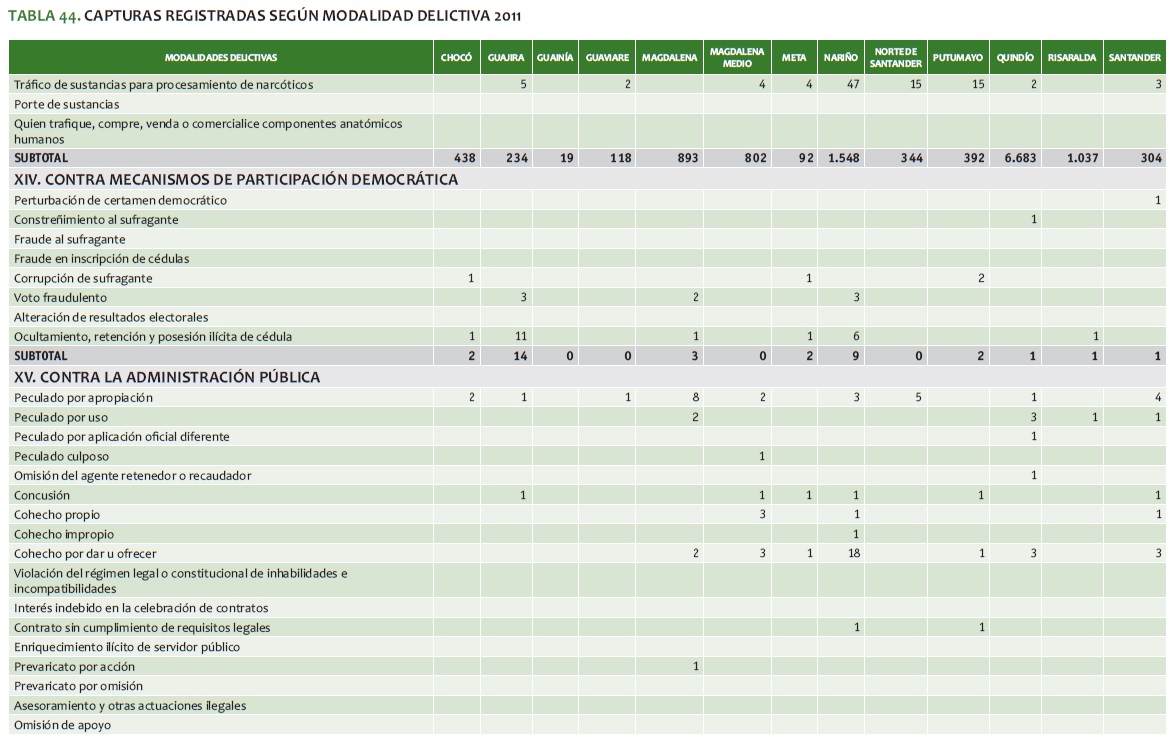Select the Prevaricato por omisión row label
Image resolution: width=1174 pixels, height=740 pixels.
(x=79, y=686)
